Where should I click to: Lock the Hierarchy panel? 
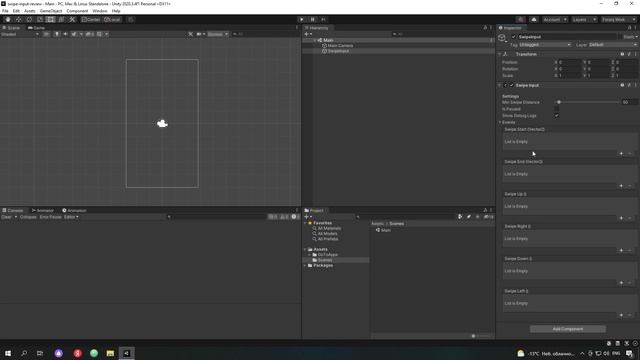coord(485,28)
